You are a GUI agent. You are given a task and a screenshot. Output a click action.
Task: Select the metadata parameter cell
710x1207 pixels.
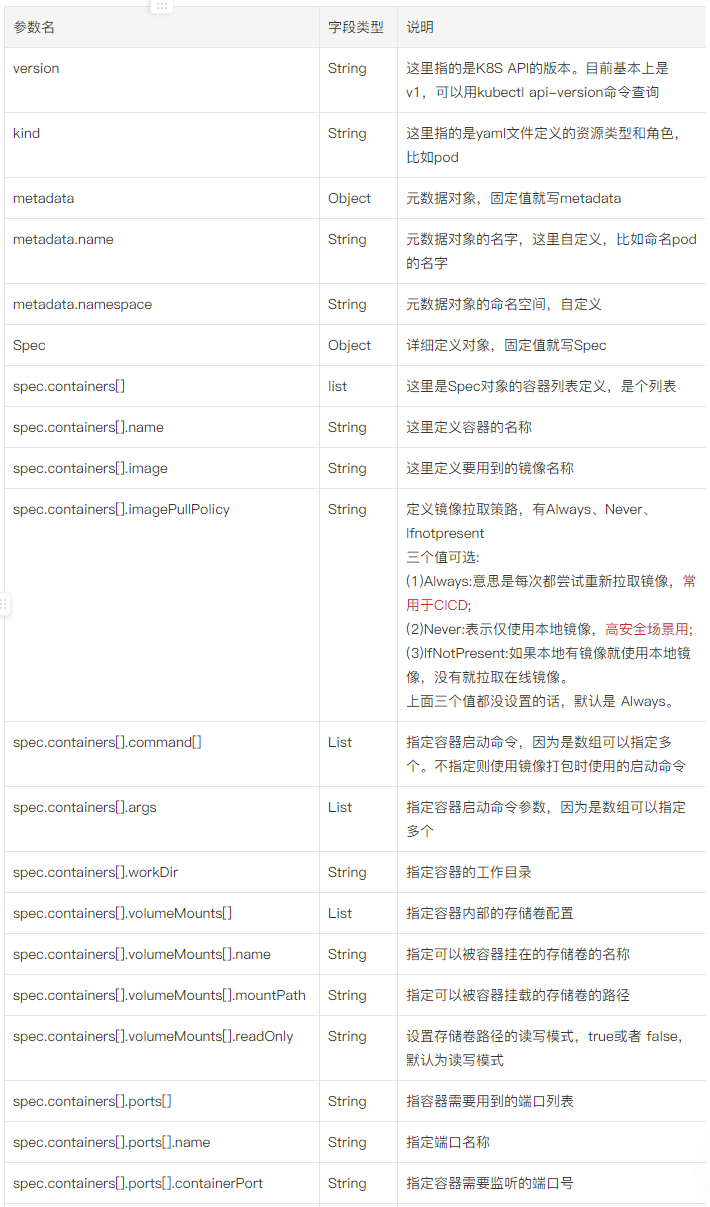(x=162, y=198)
